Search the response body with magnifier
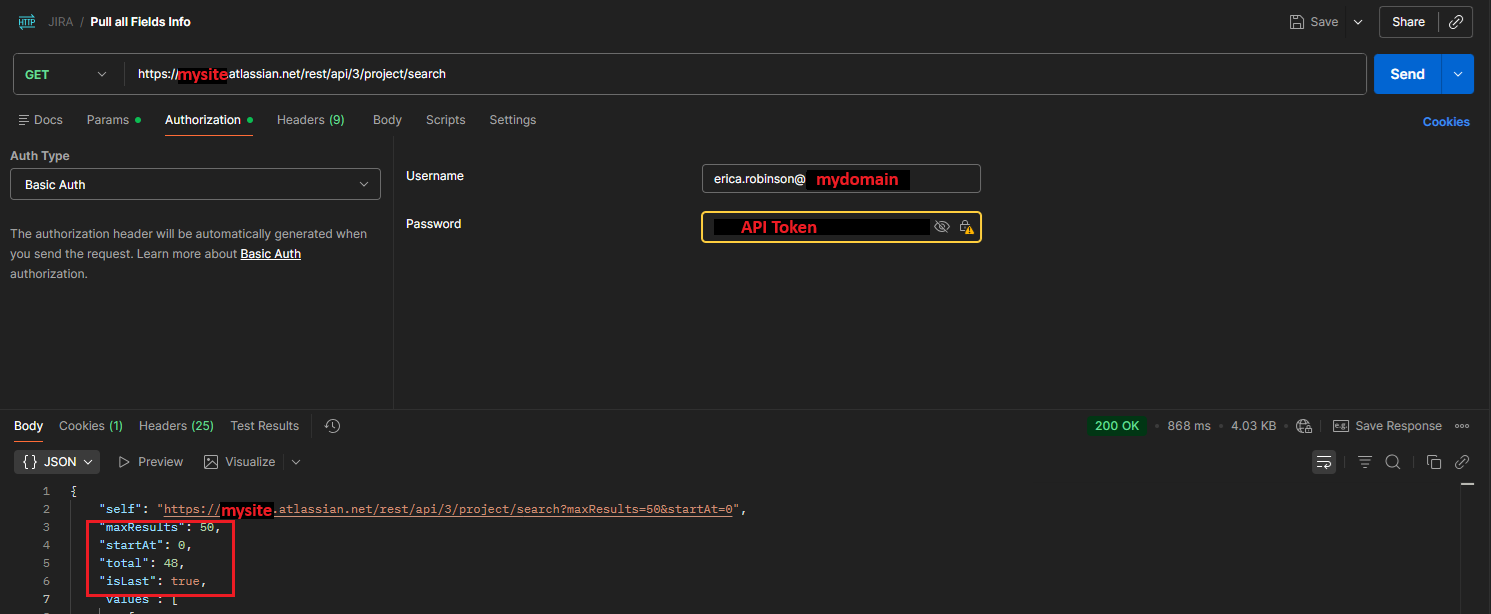Image resolution: width=1491 pixels, height=614 pixels. [x=1393, y=462]
